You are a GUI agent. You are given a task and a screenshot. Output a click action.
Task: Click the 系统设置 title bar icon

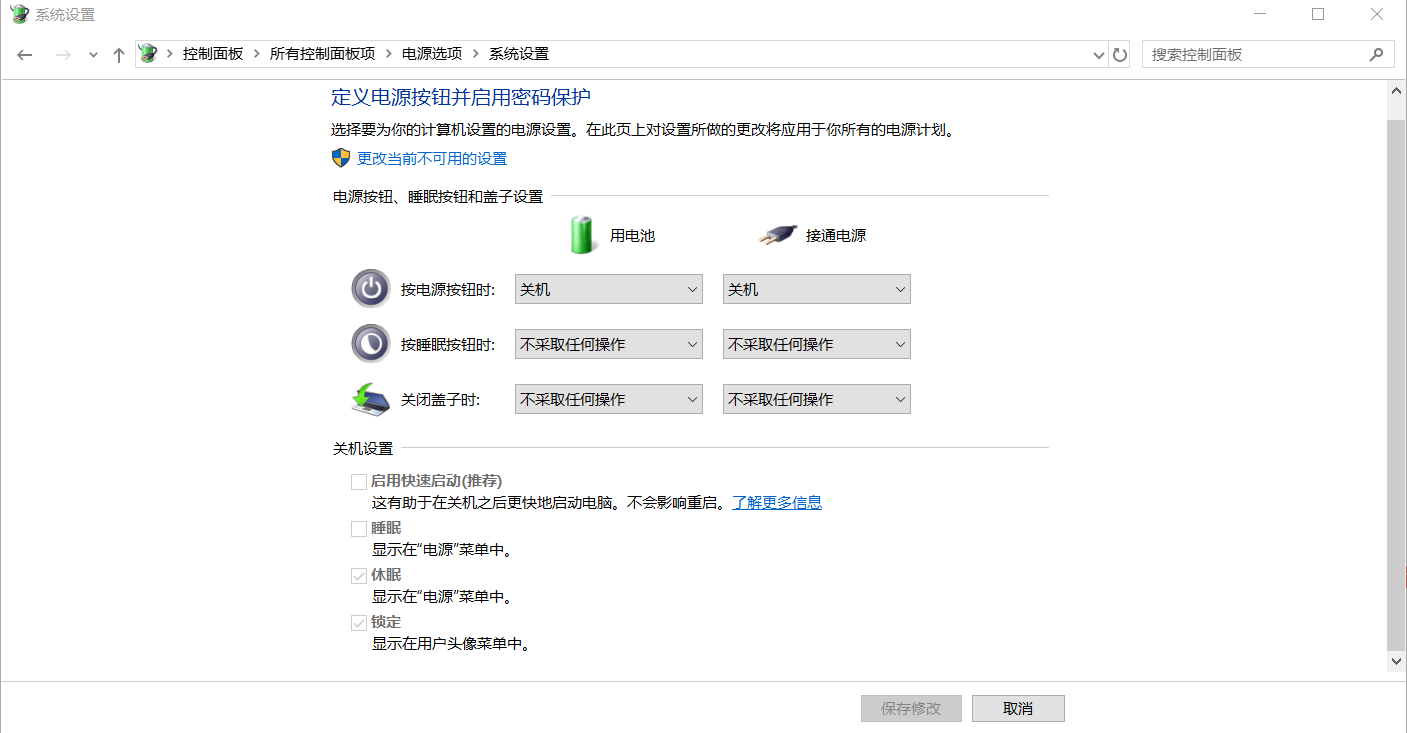pos(18,14)
